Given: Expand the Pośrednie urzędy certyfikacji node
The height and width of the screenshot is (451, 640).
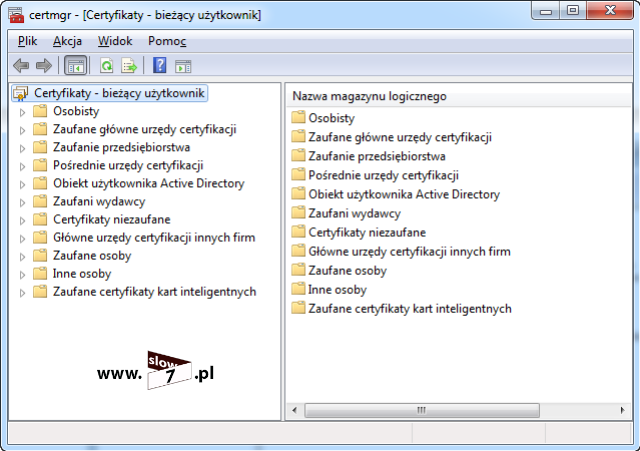Looking at the screenshot, I should [22, 166].
